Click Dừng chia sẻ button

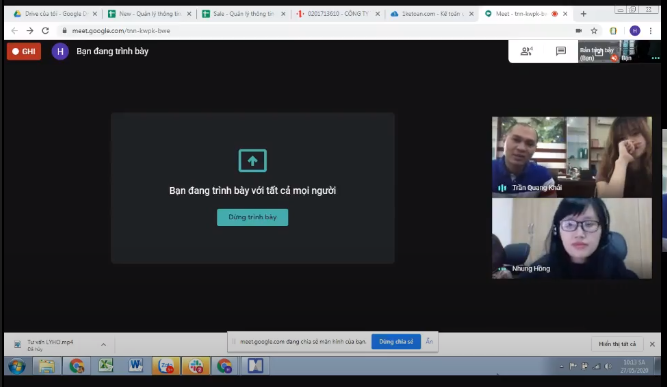(396, 341)
